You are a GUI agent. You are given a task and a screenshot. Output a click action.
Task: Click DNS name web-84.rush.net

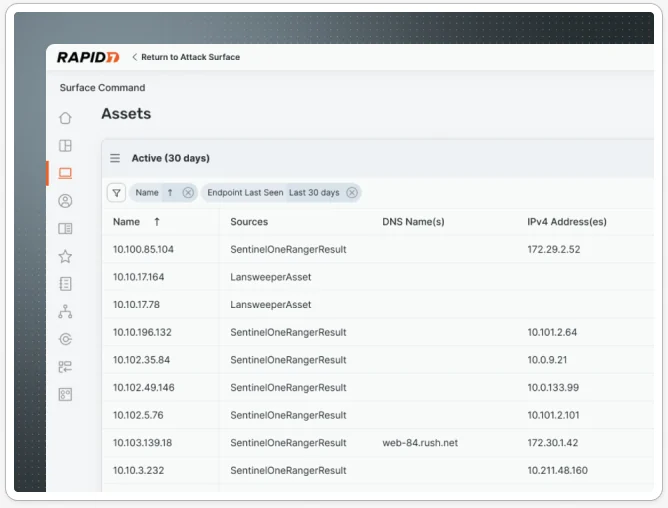pyautogui.click(x=420, y=443)
